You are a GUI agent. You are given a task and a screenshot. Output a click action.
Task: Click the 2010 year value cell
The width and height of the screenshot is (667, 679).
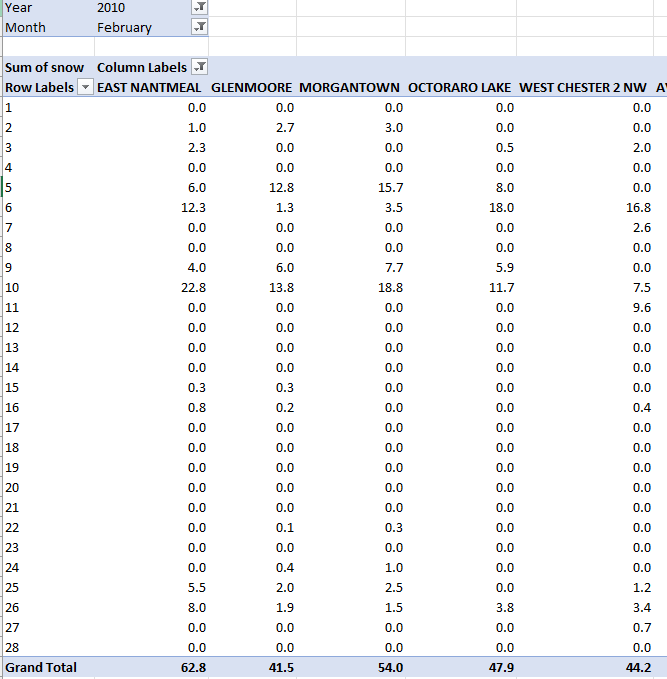(112, 8)
